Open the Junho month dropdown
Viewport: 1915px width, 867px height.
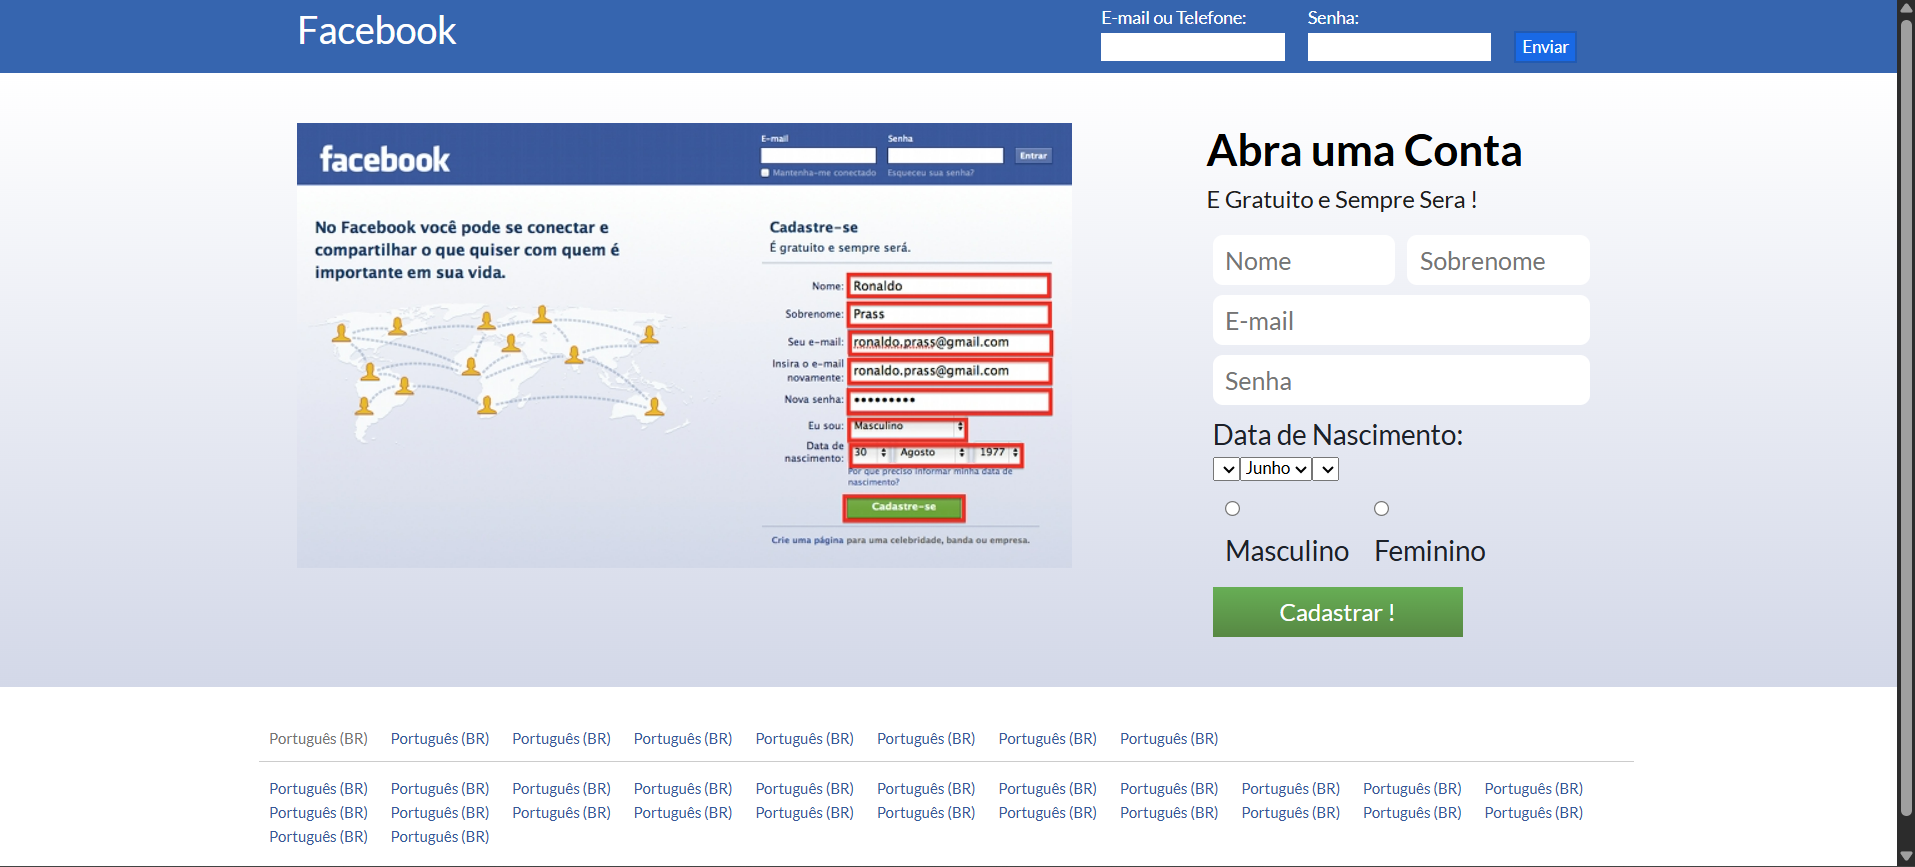pyautogui.click(x=1276, y=469)
